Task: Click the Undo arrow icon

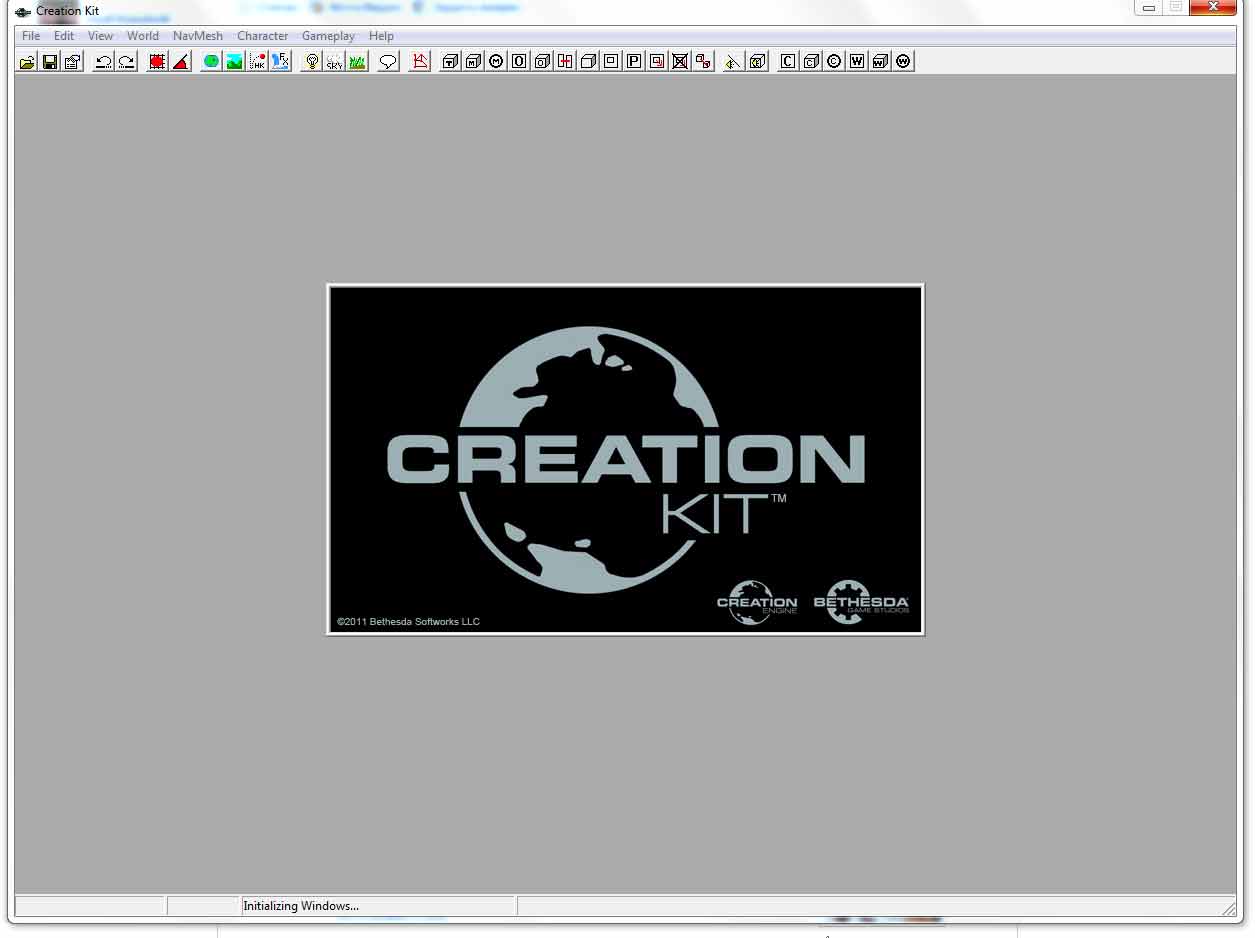Action: point(103,62)
